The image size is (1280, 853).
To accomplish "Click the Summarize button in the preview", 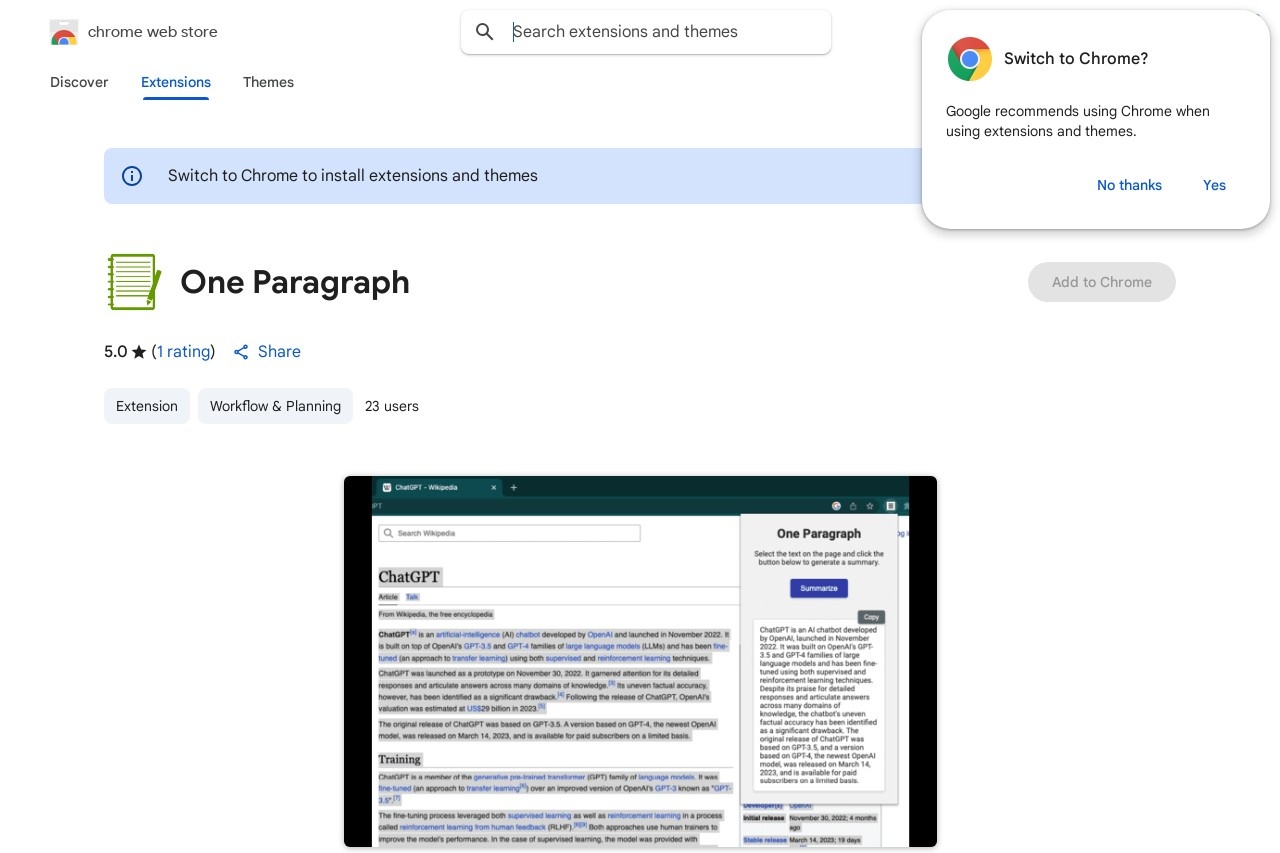I will tap(819, 588).
